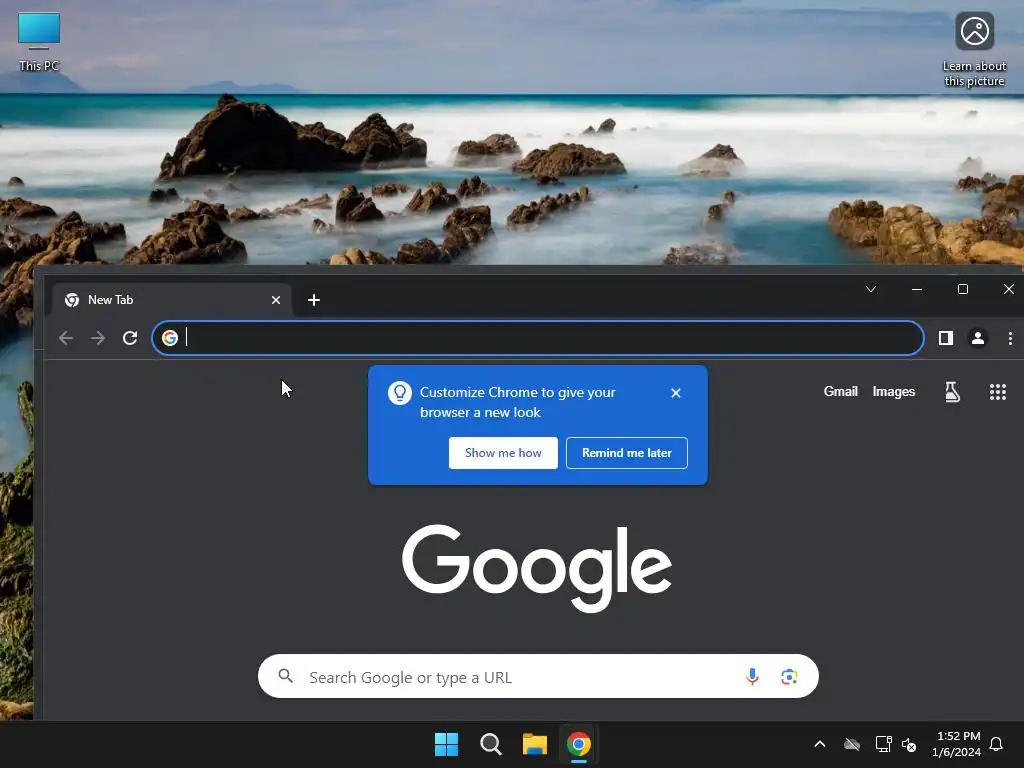Click the Show me how button
The width and height of the screenshot is (1024, 768).
coord(503,453)
